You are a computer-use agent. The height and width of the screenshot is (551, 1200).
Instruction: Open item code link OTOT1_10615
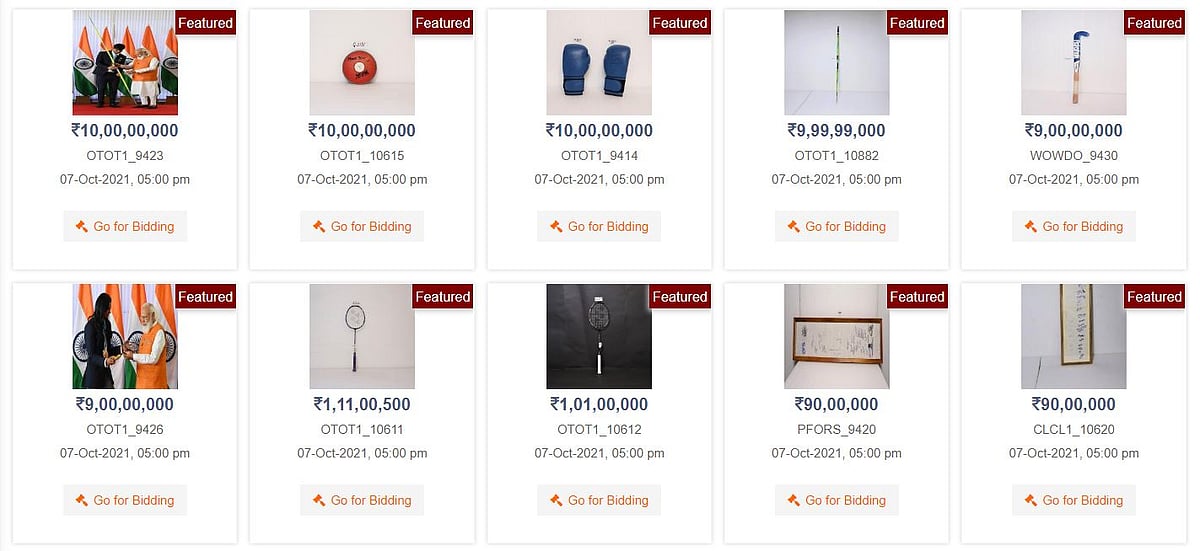362,156
